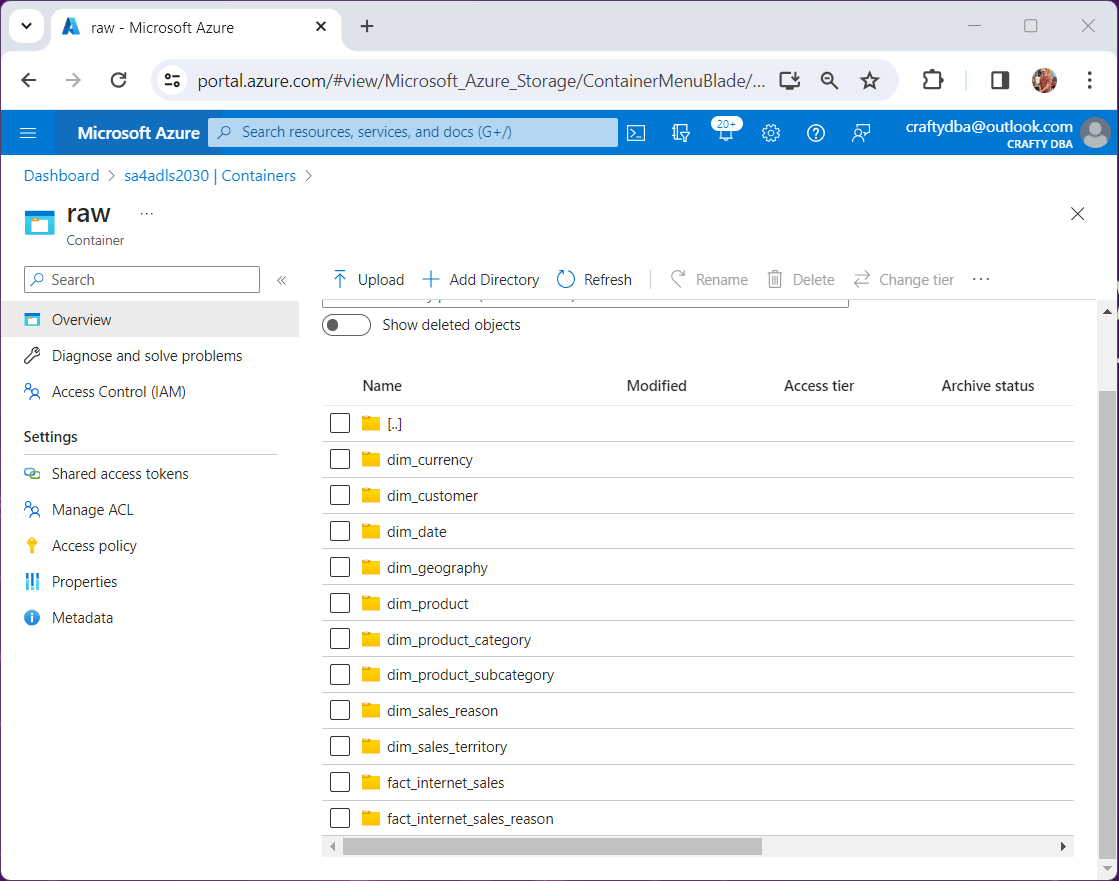Click Upload in the container toolbar

point(368,280)
